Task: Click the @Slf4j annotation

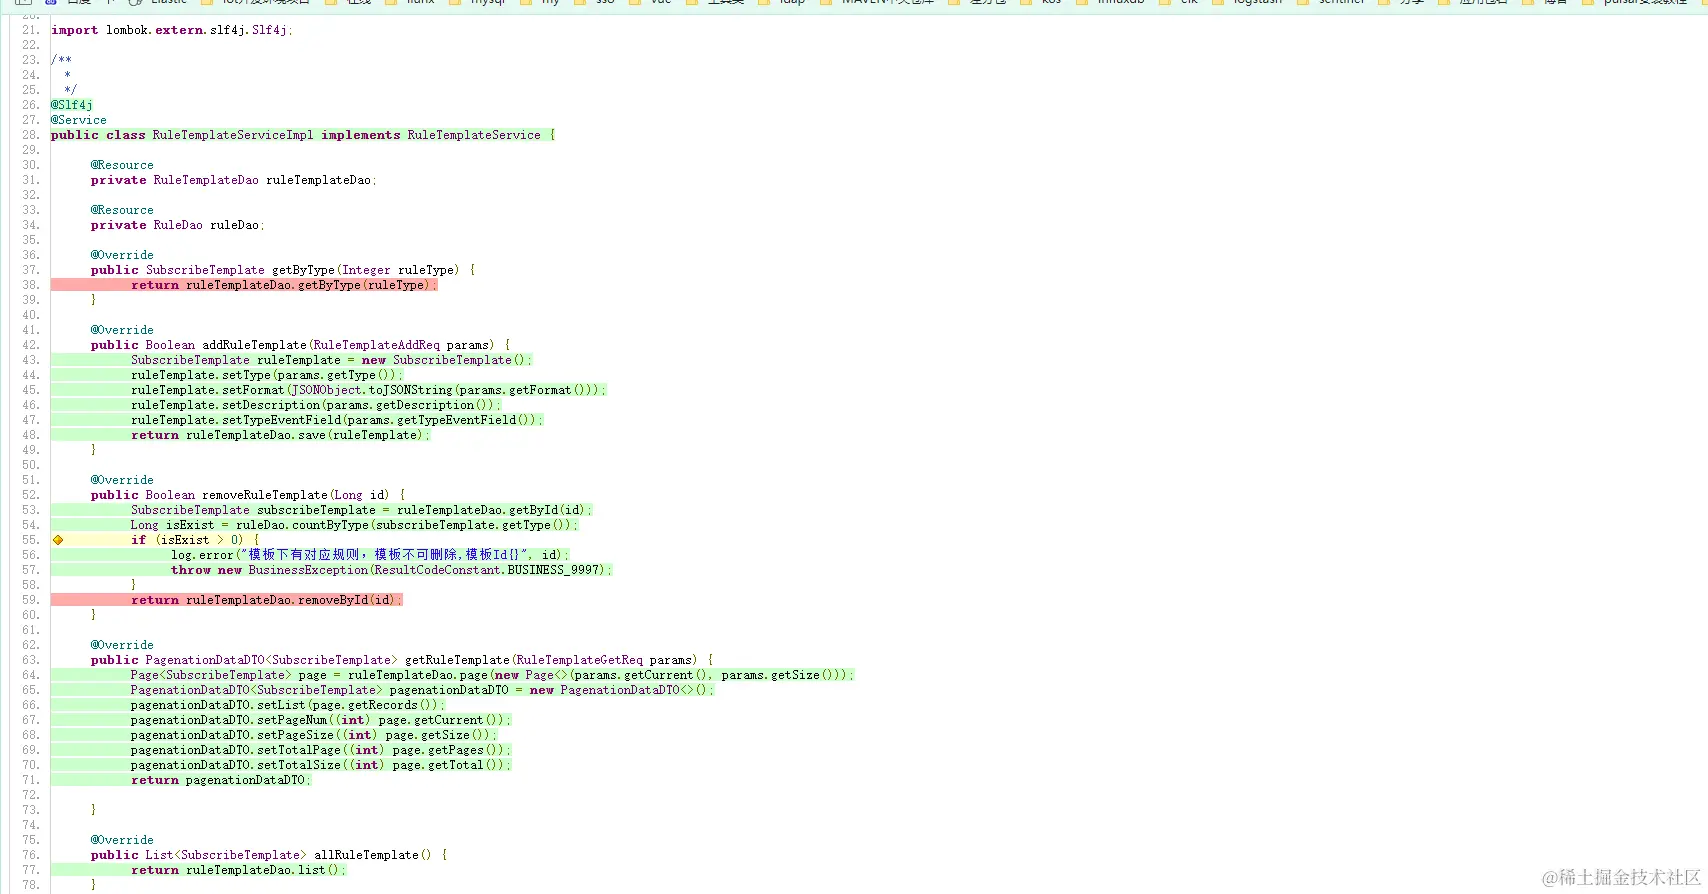Action: click(72, 105)
